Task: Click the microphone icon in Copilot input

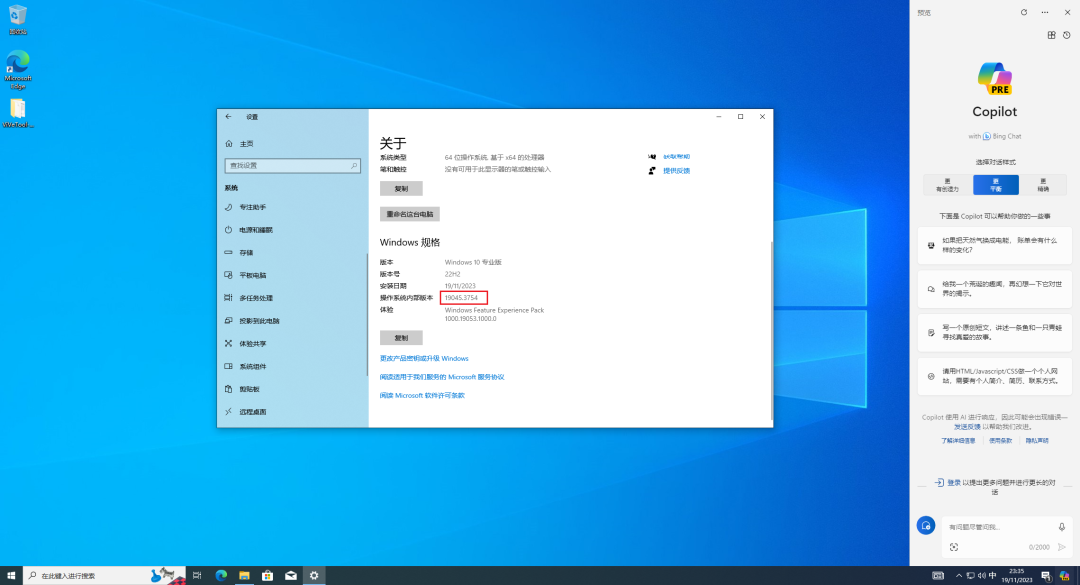Action: pyautogui.click(x=1061, y=527)
